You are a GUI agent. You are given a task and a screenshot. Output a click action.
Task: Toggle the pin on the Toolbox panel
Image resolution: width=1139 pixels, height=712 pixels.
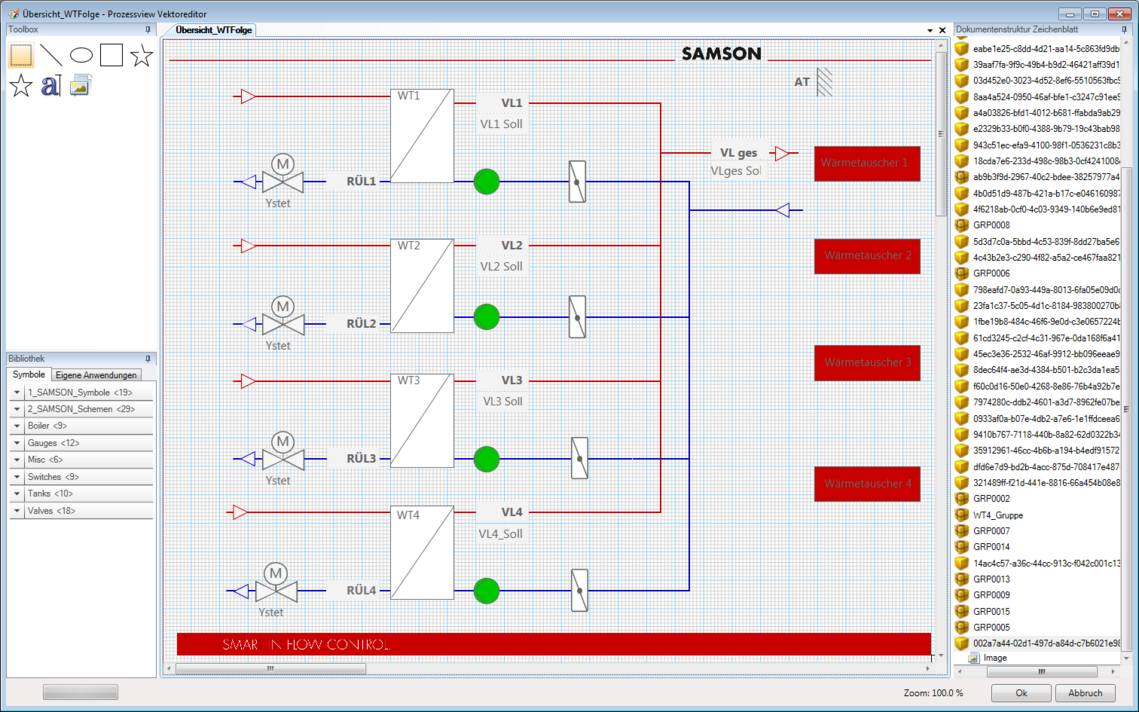pyautogui.click(x=147, y=30)
